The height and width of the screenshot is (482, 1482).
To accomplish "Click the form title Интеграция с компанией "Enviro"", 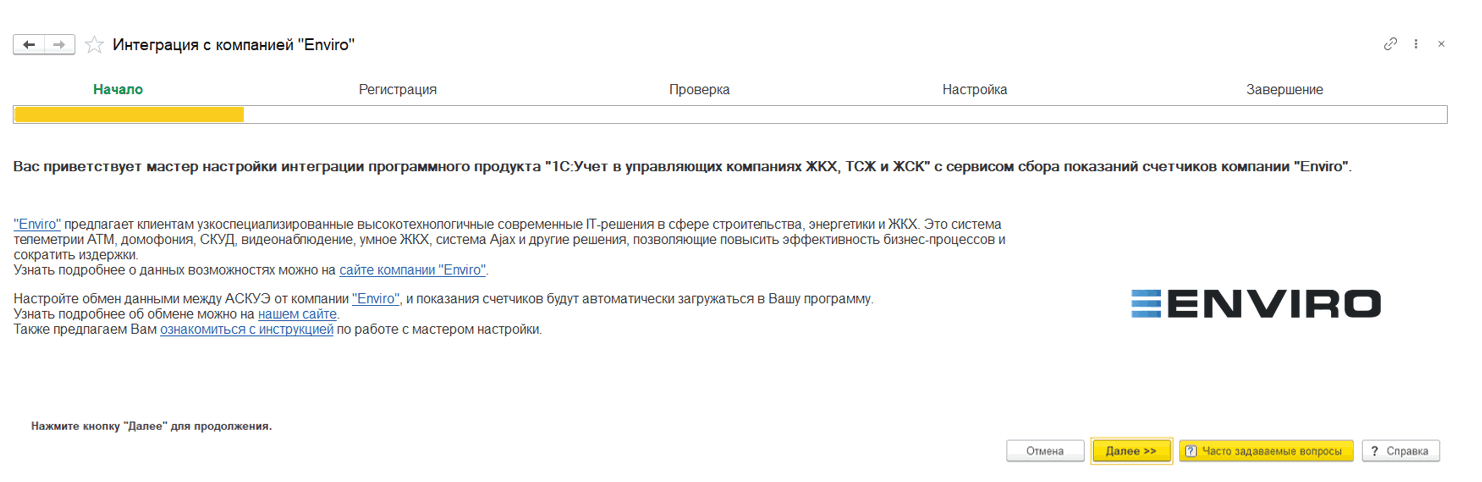I will (x=234, y=44).
